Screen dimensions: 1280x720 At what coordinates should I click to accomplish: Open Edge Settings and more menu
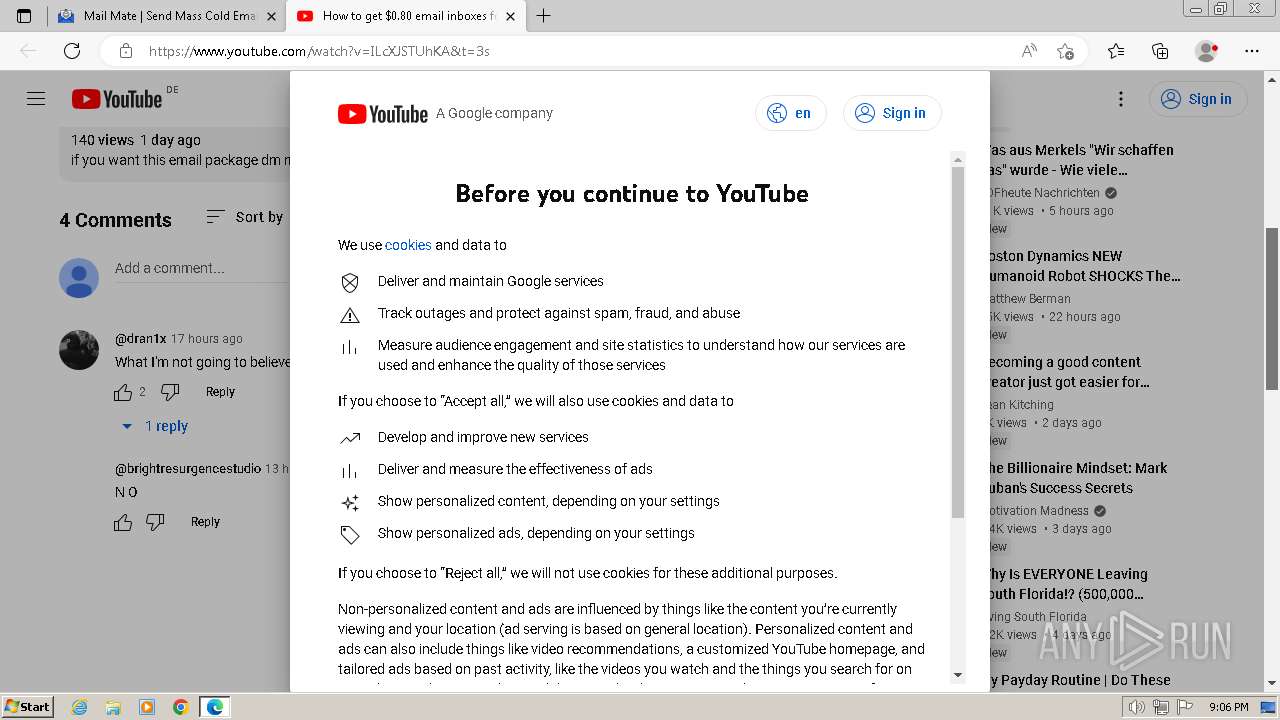pos(1252,51)
